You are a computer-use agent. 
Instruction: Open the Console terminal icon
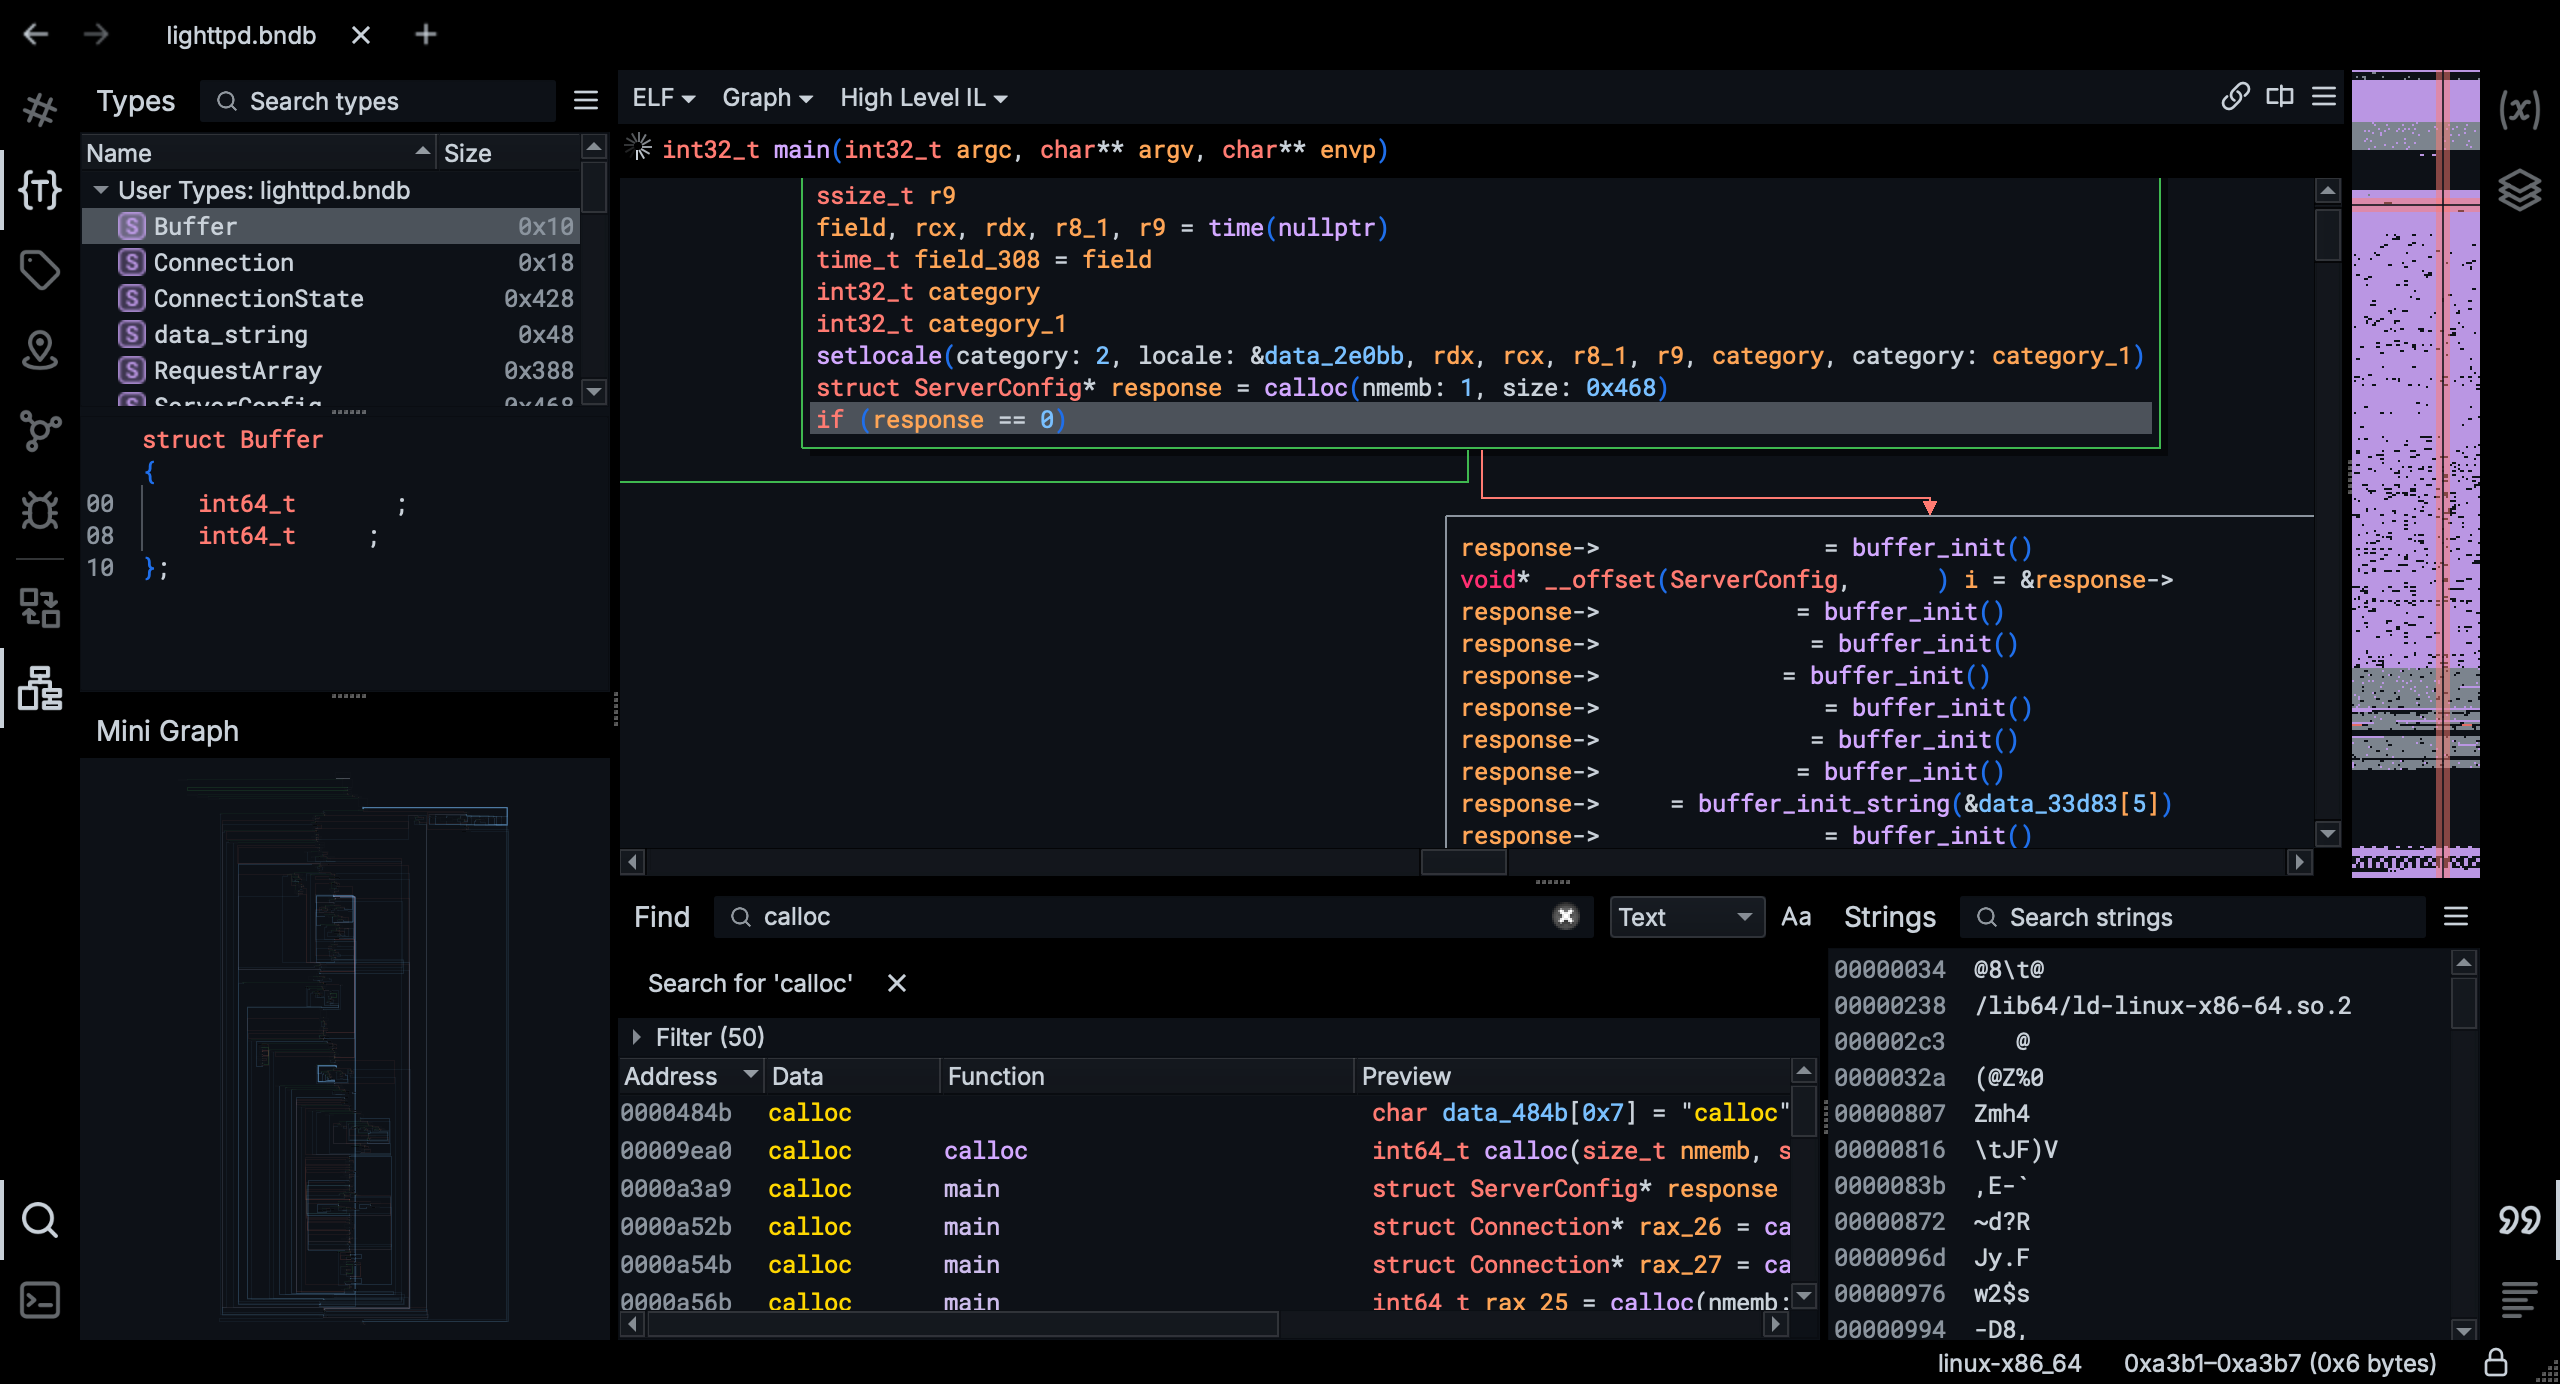point(40,1300)
